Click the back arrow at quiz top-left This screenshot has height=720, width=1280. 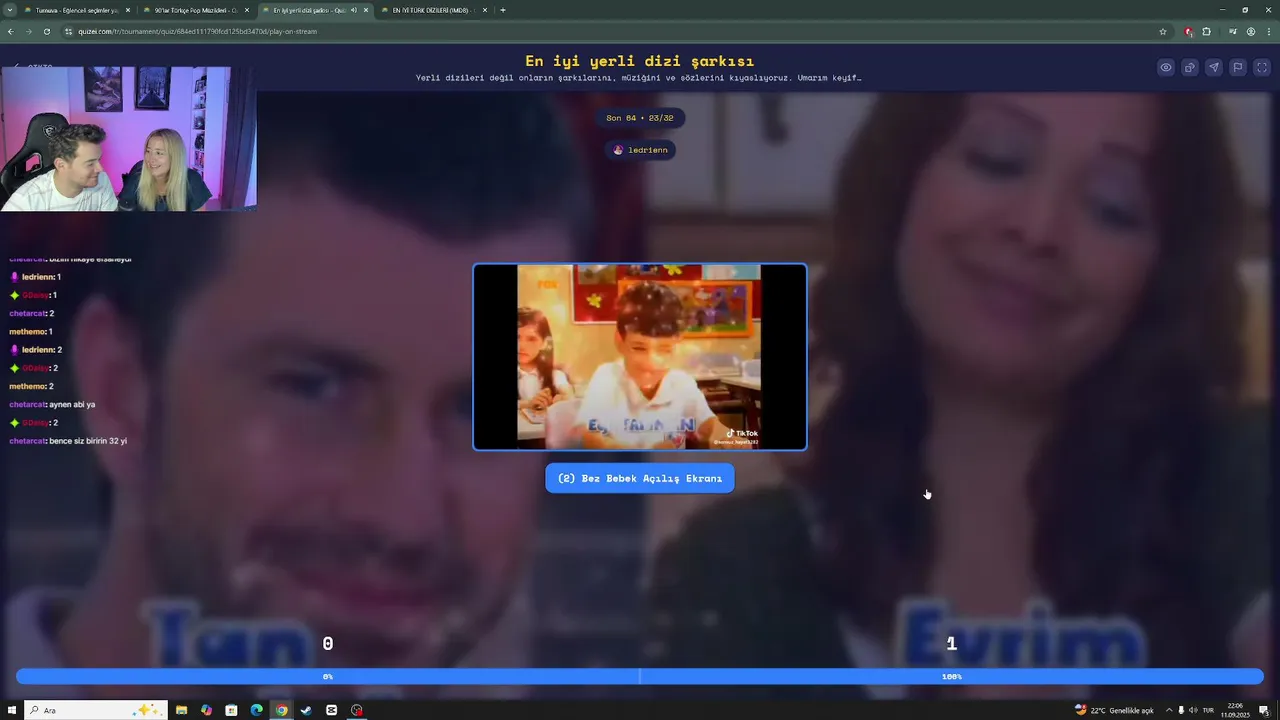click(x=17, y=68)
